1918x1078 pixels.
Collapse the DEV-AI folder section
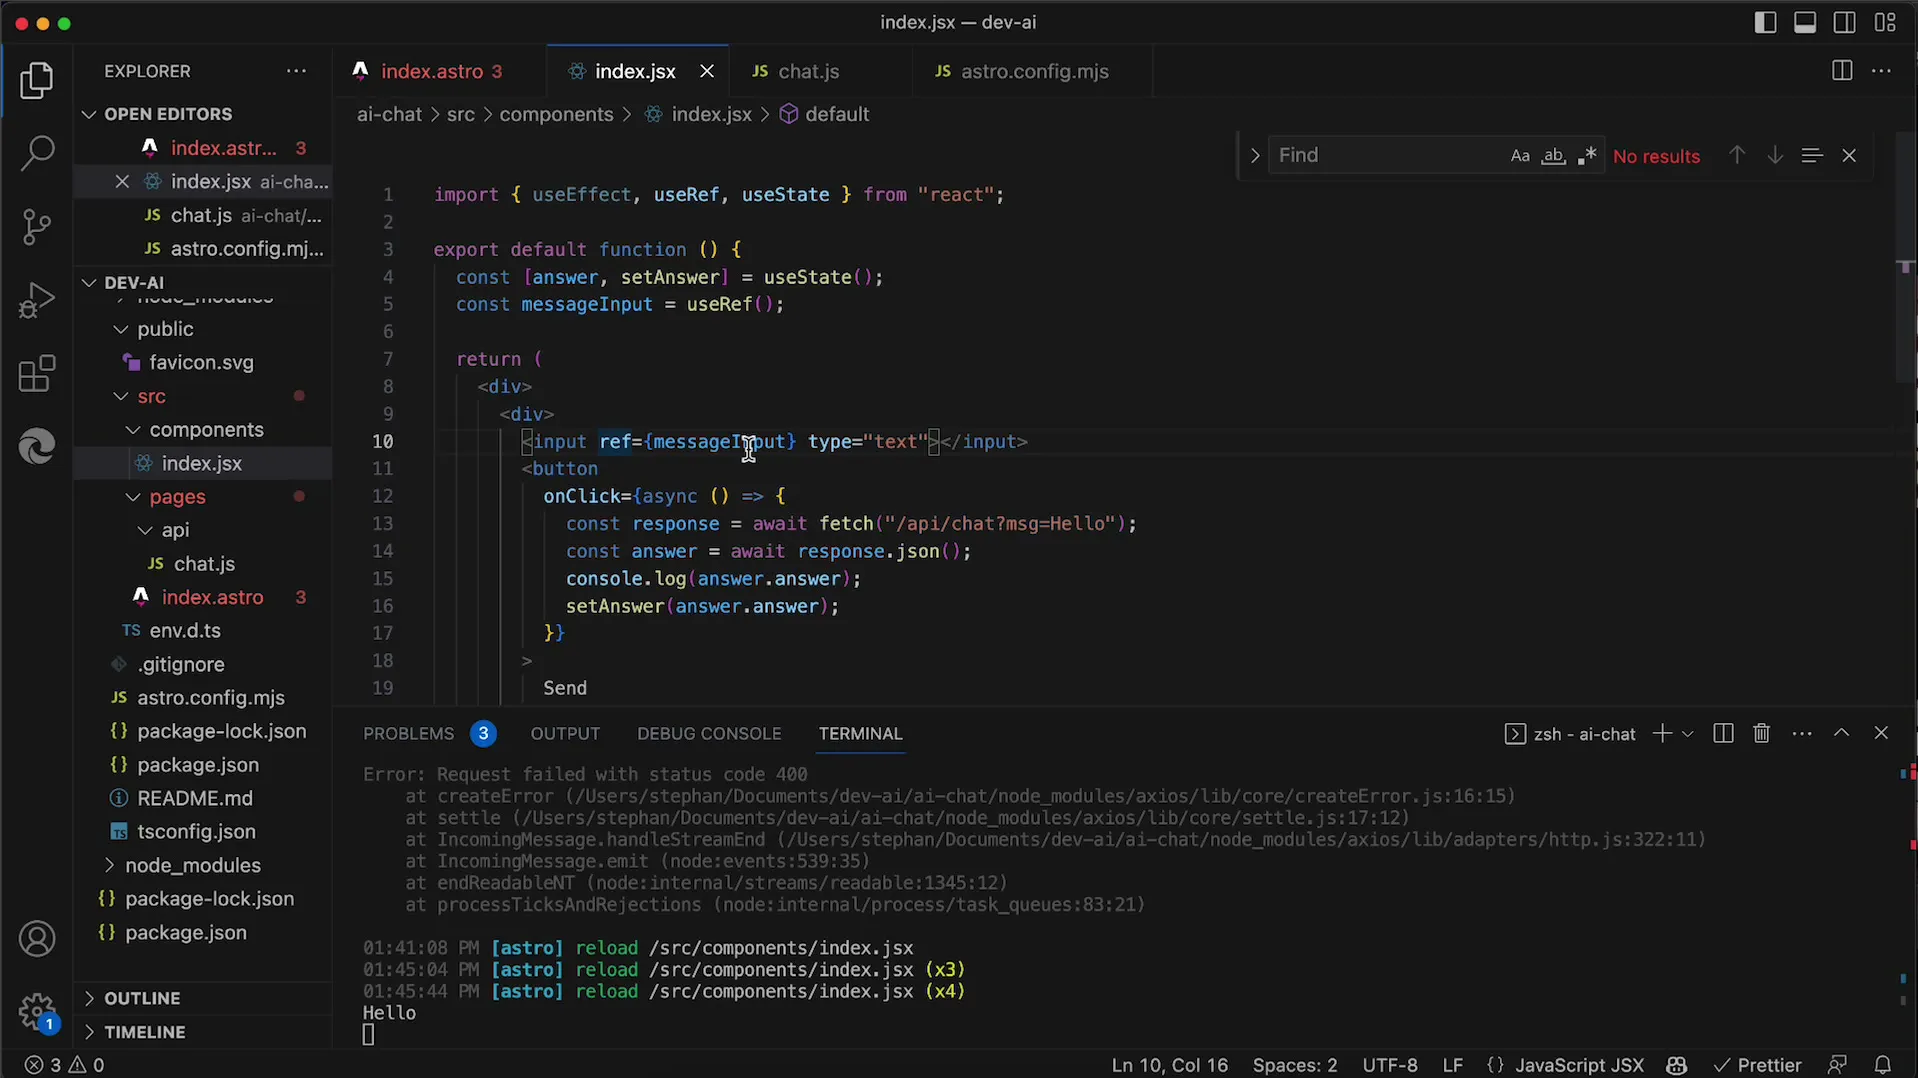click(x=89, y=283)
